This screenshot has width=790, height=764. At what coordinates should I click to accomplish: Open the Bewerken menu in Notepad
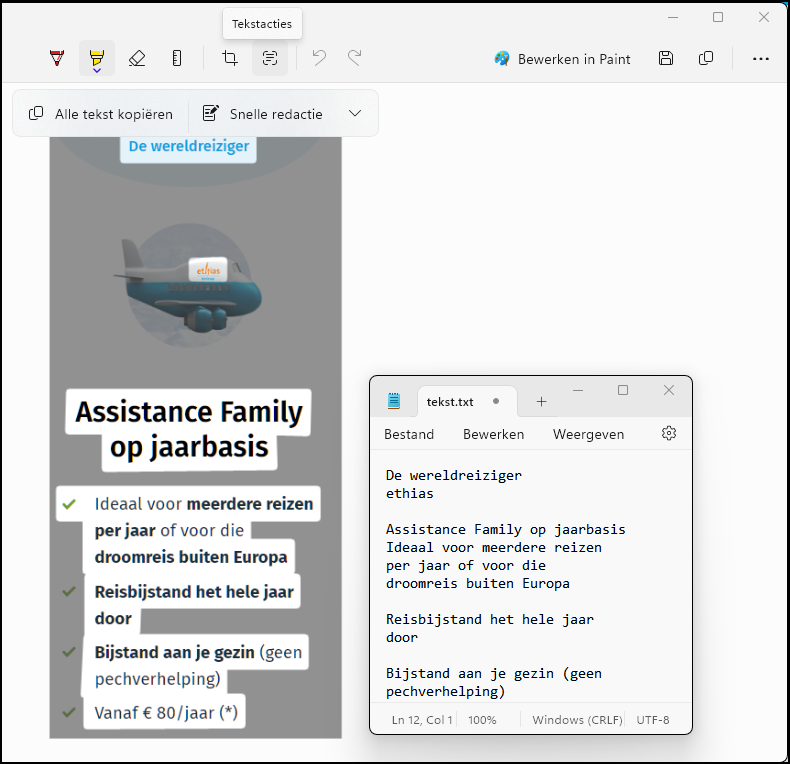pos(493,434)
